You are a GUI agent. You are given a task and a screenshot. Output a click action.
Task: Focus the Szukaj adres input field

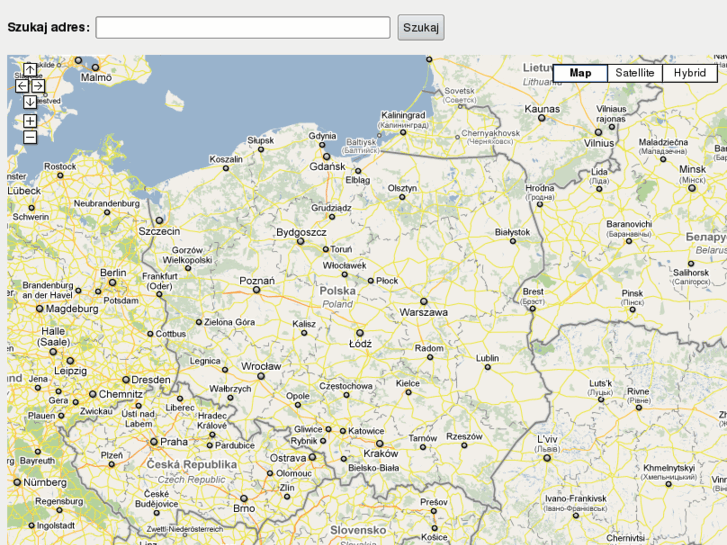pos(243,27)
